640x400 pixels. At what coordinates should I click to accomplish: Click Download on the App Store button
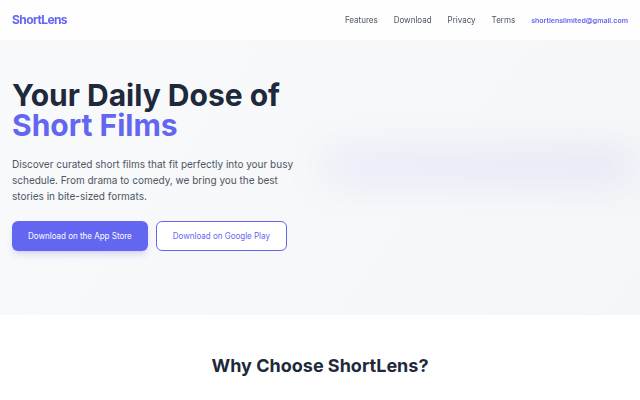click(x=80, y=236)
